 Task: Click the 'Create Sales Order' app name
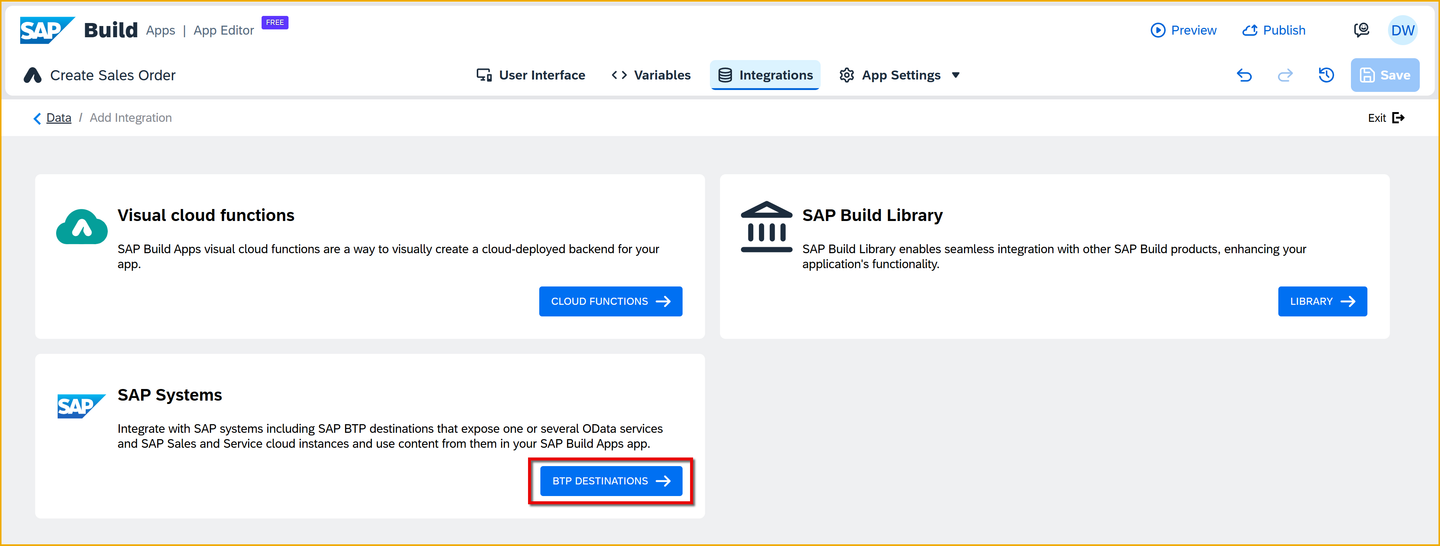(x=113, y=75)
